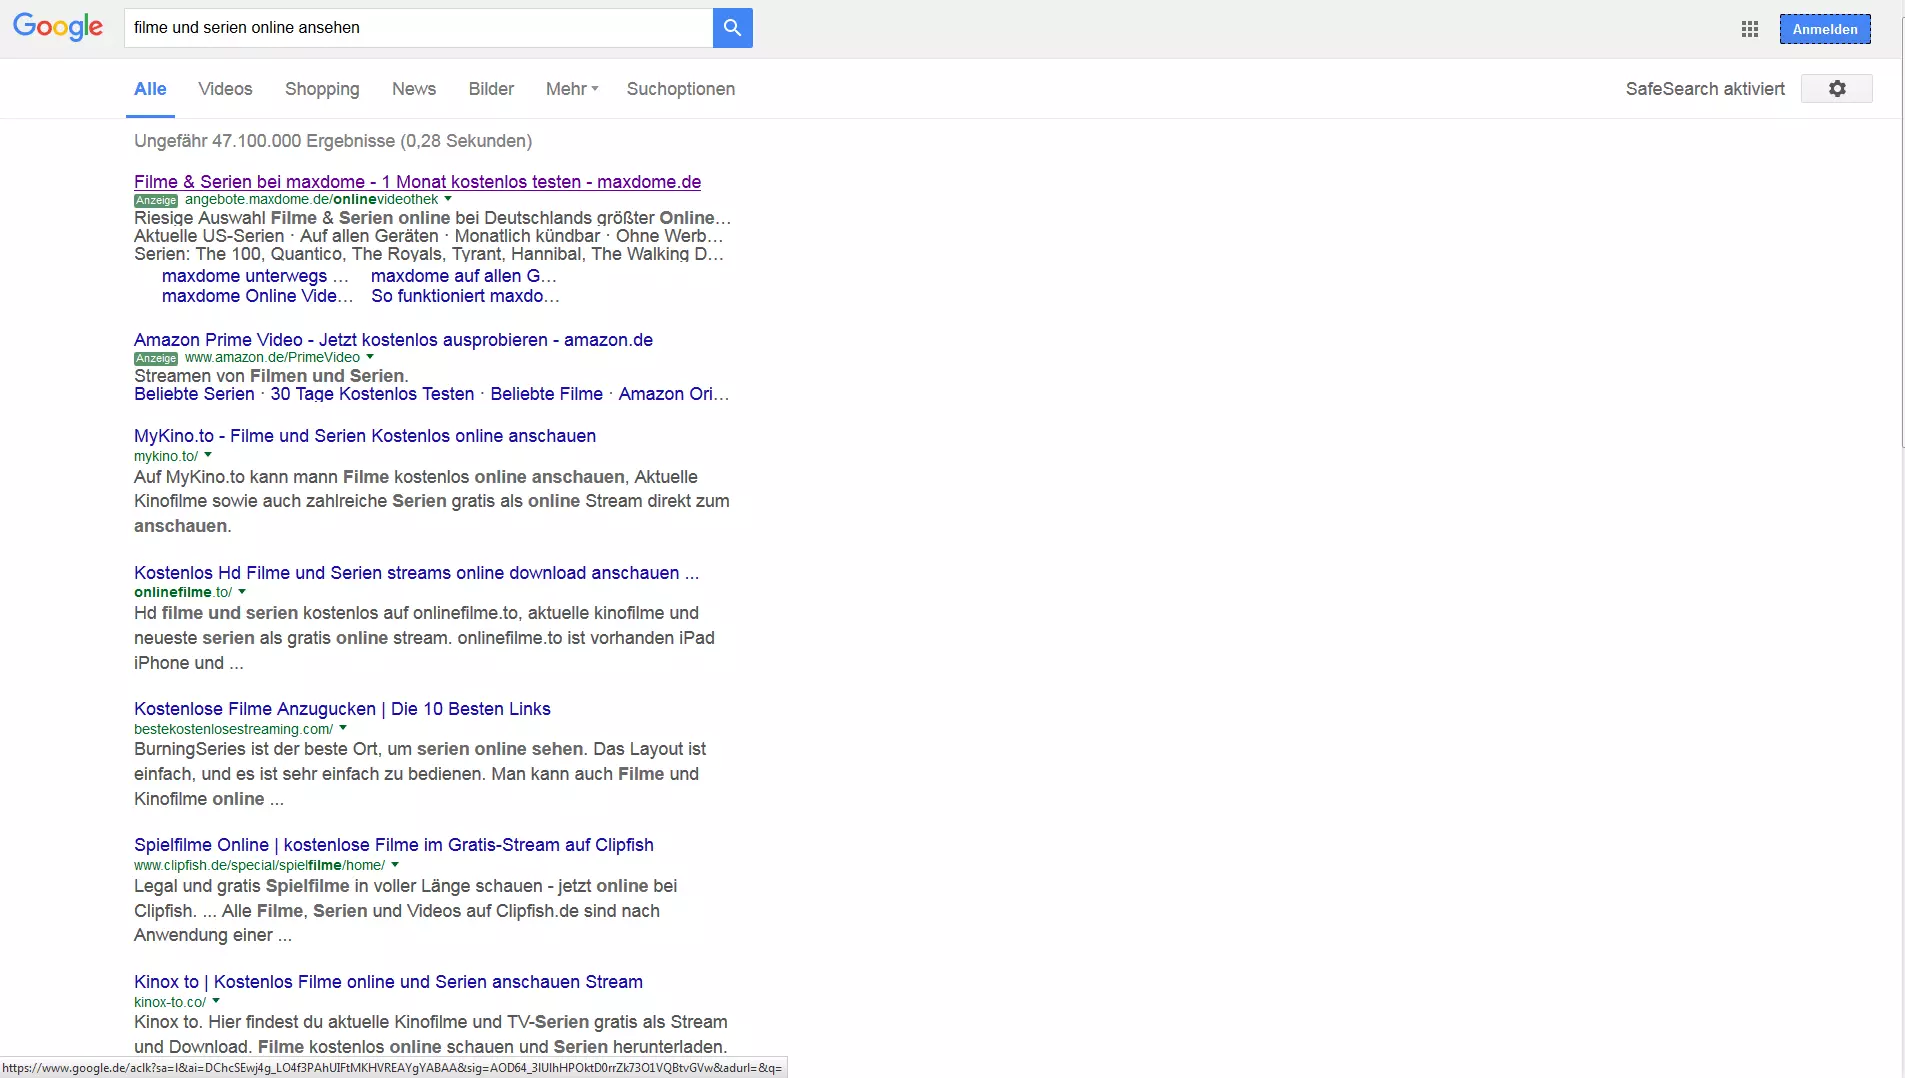Open the 'So funktioniert maxdo…' sitelink

point(465,296)
